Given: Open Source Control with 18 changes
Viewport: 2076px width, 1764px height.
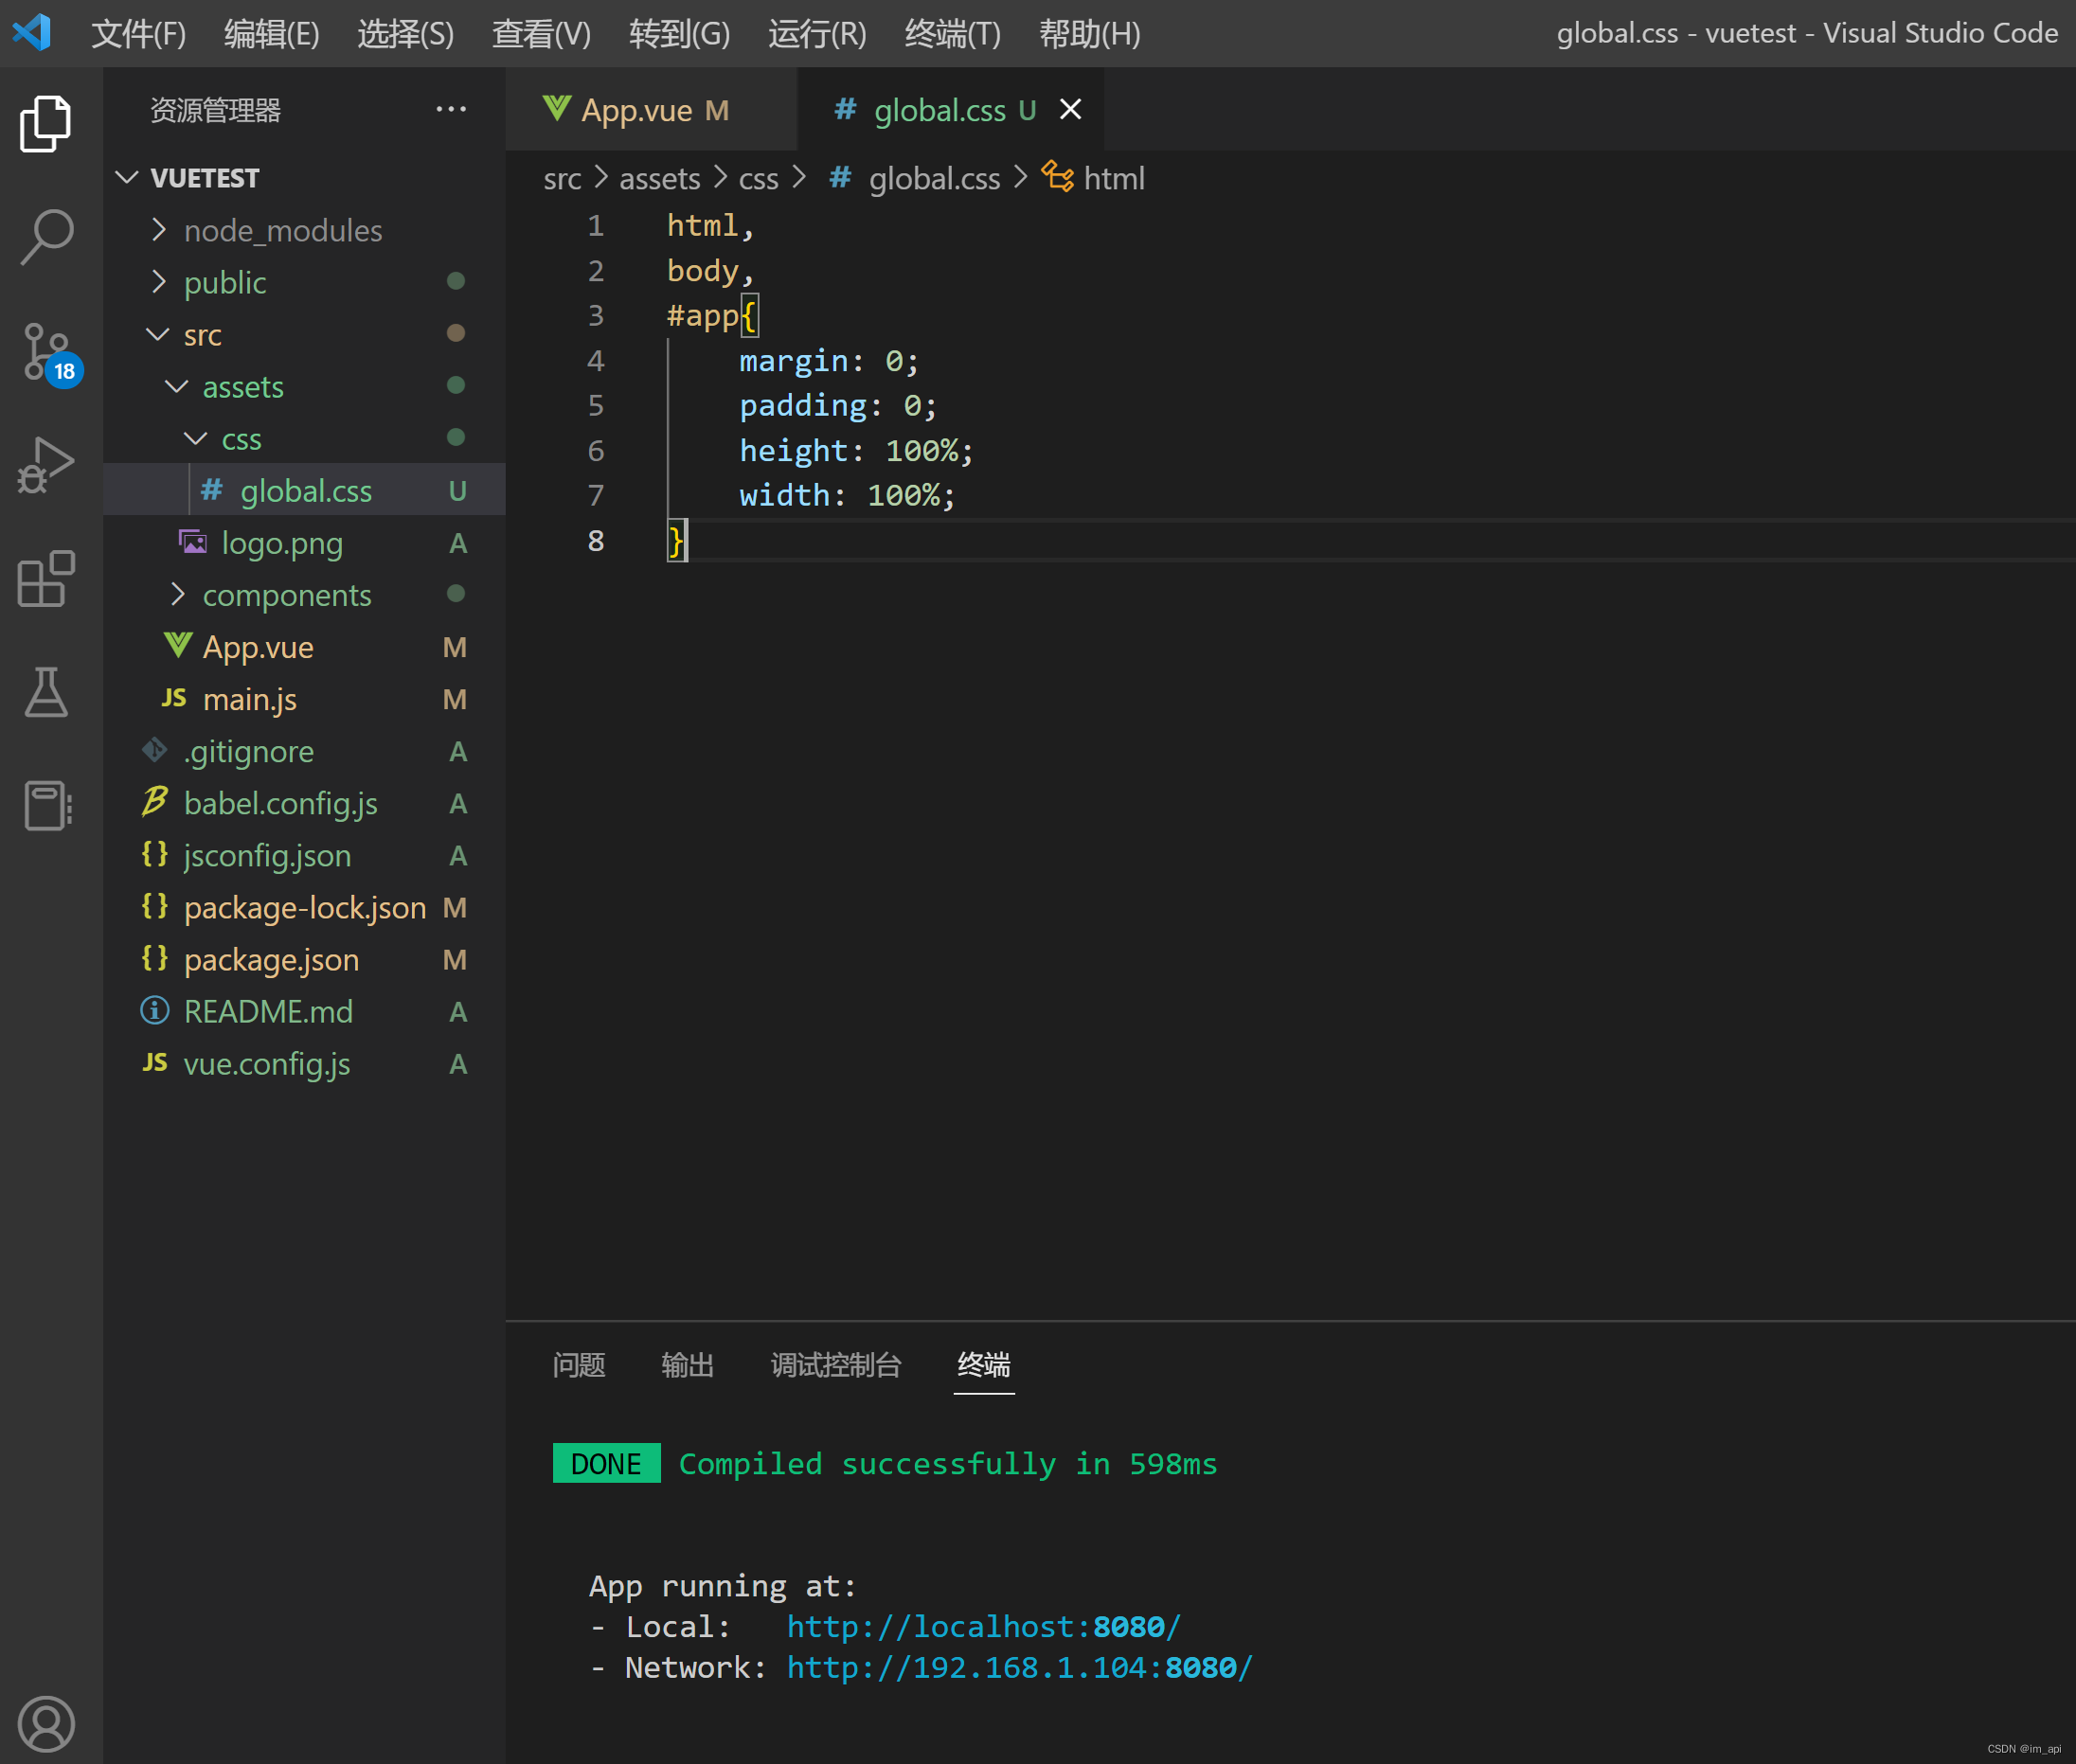Looking at the screenshot, I should tap(46, 352).
